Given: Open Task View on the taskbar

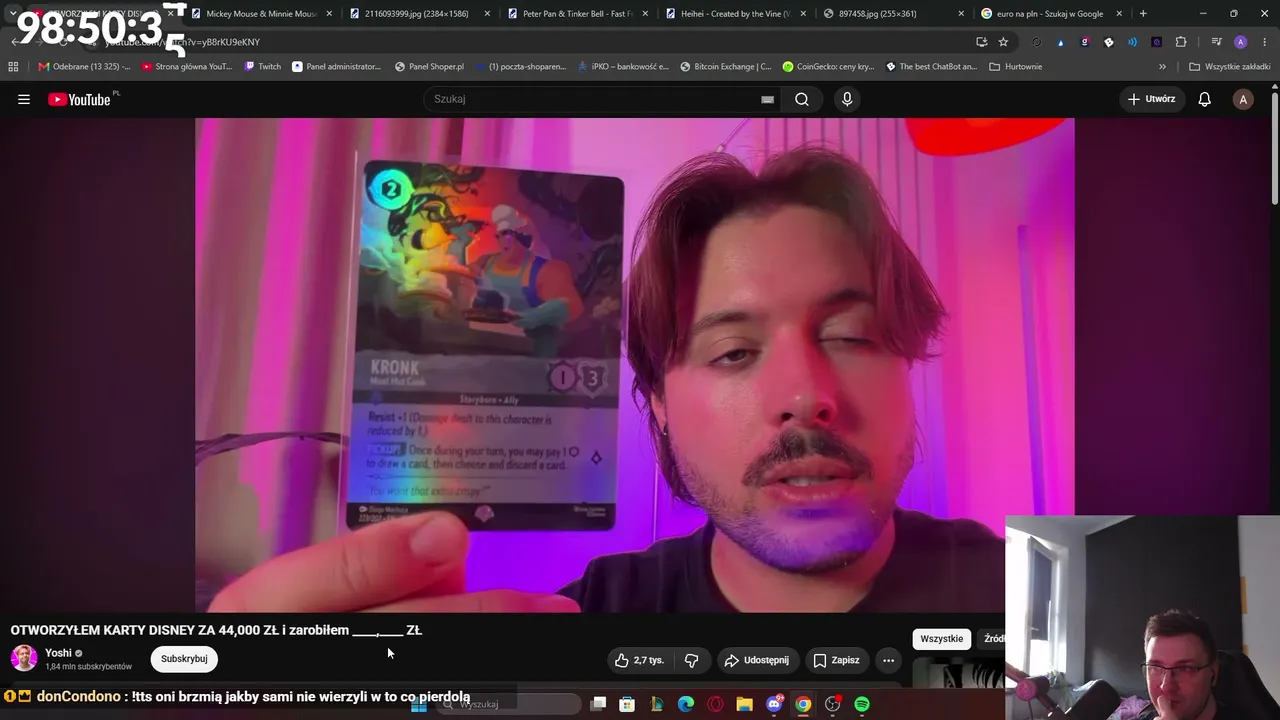Looking at the screenshot, I should click(598, 704).
